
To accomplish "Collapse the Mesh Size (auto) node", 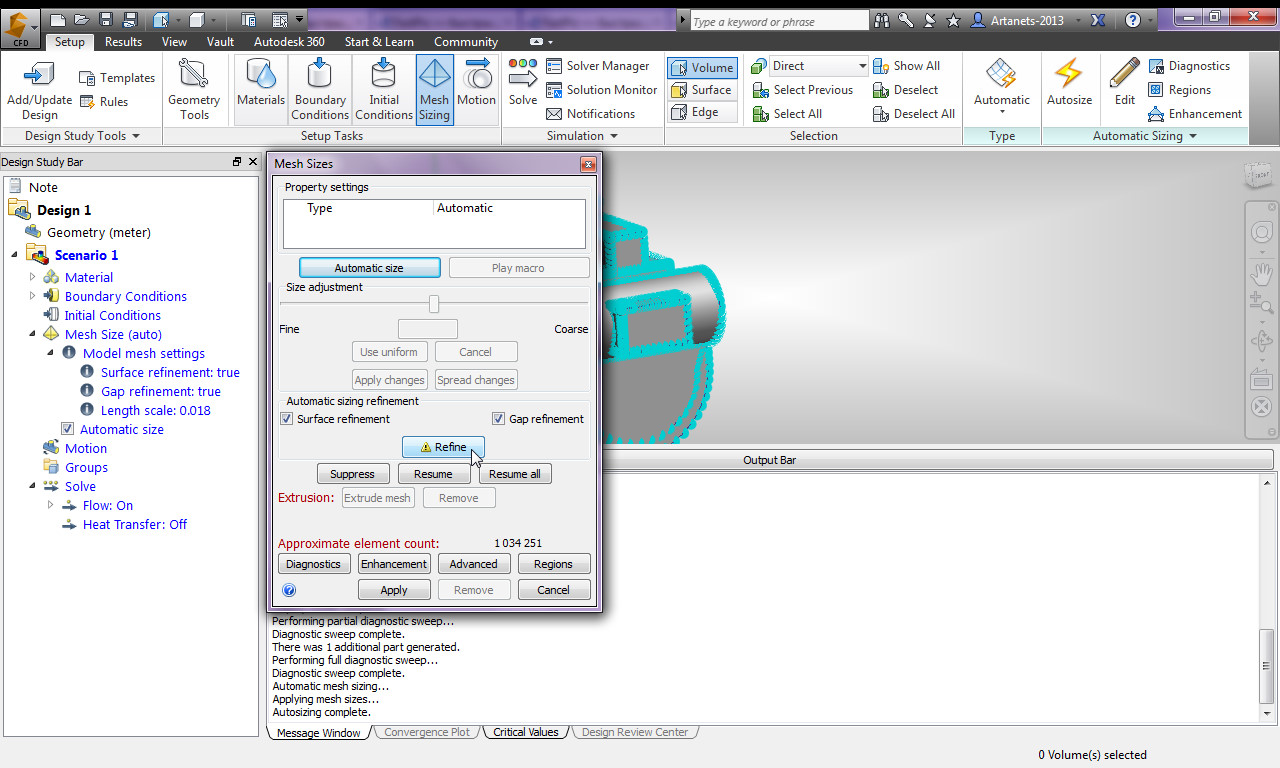I will pos(33,334).
